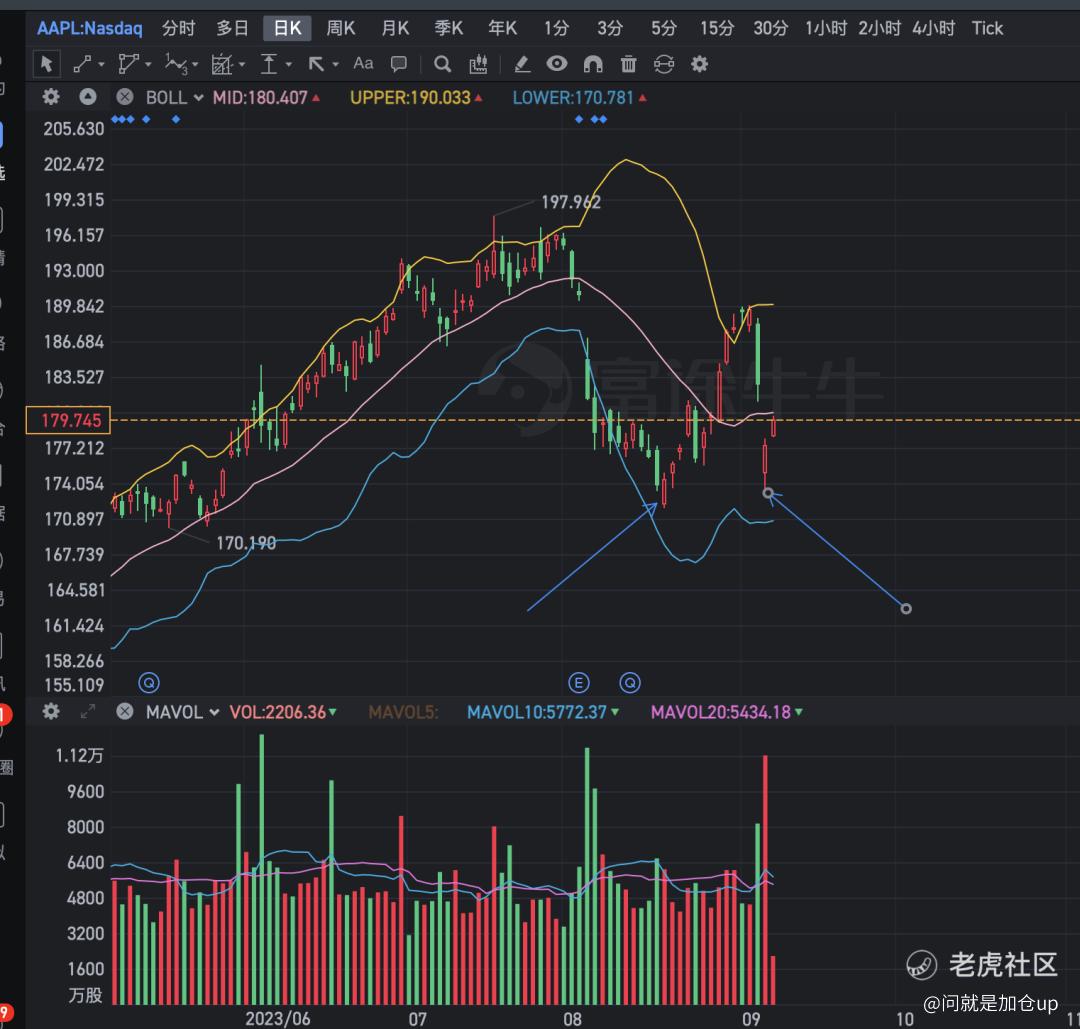Delete drawings with the trash icon
The height and width of the screenshot is (1029, 1080).
pos(628,64)
